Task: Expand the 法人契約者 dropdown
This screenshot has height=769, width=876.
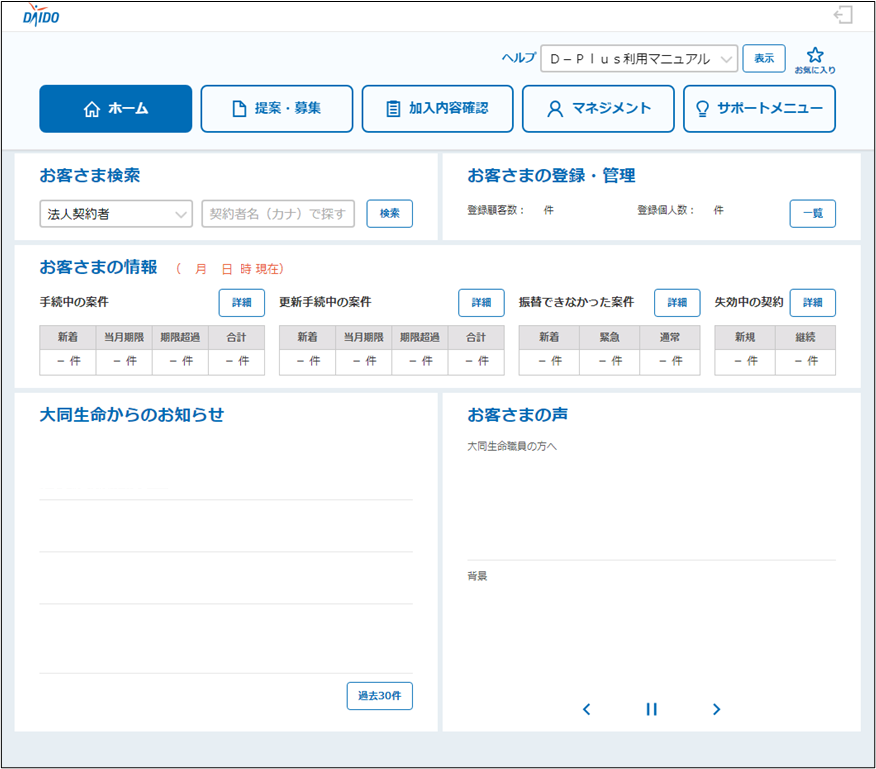Action: coord(116,213)
